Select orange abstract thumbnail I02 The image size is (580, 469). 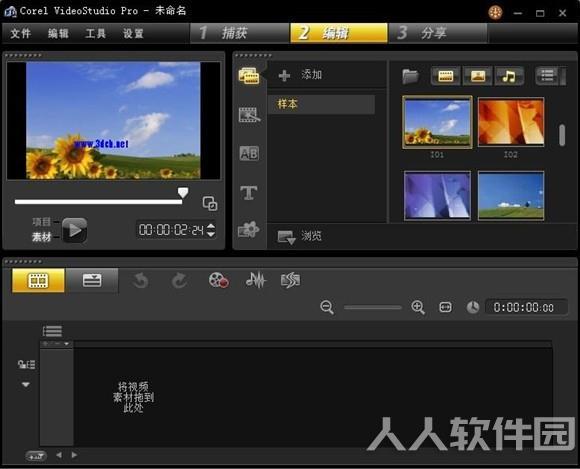click(x=511, y=122)
